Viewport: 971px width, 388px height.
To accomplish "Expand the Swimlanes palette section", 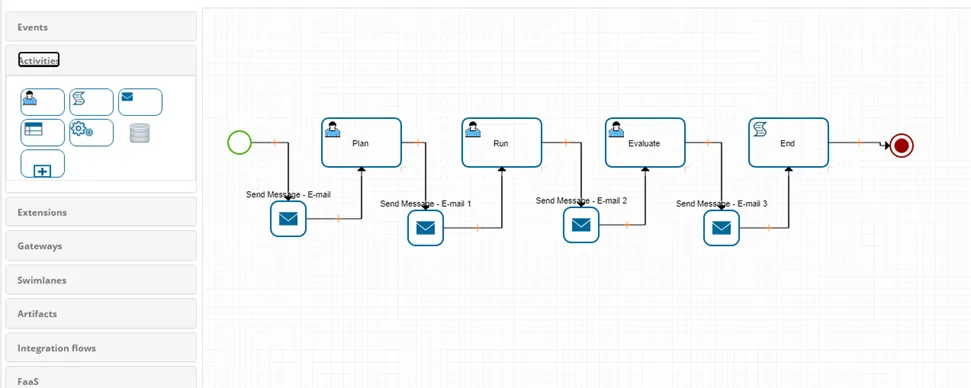I will [101, 280].
